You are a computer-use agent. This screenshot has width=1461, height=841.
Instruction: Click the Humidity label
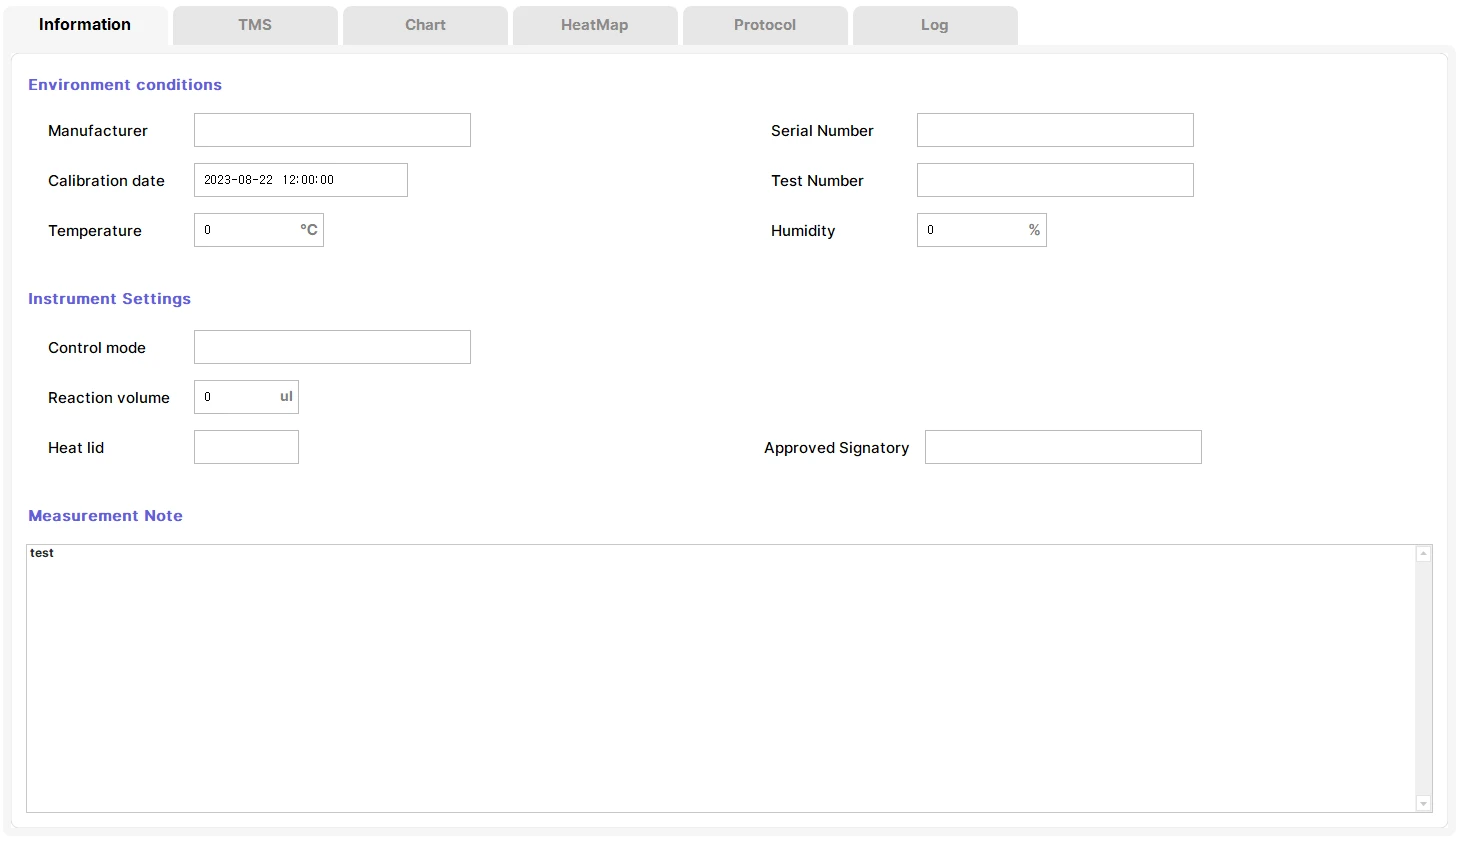(803, 231)
